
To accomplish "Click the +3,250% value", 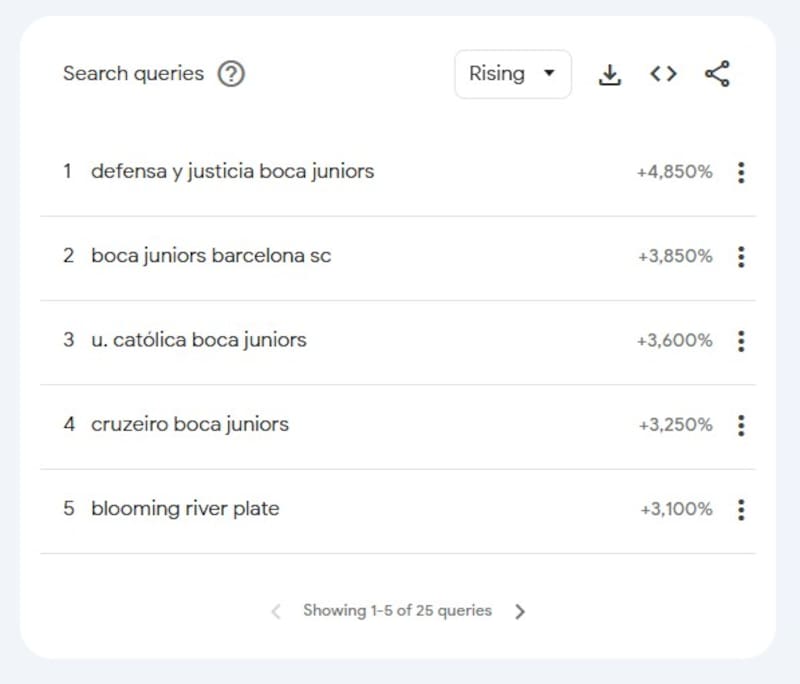I will [x=676, y=424].
